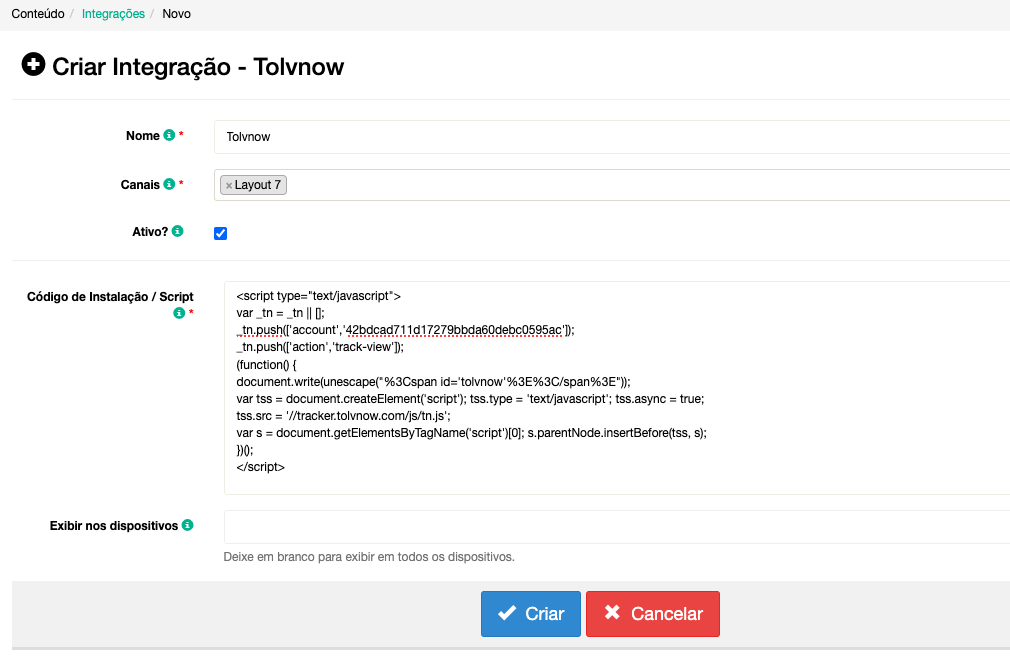Screen dimensions: 1010x660
Task: Click the closing </script> line
Action: click(260, 467)
